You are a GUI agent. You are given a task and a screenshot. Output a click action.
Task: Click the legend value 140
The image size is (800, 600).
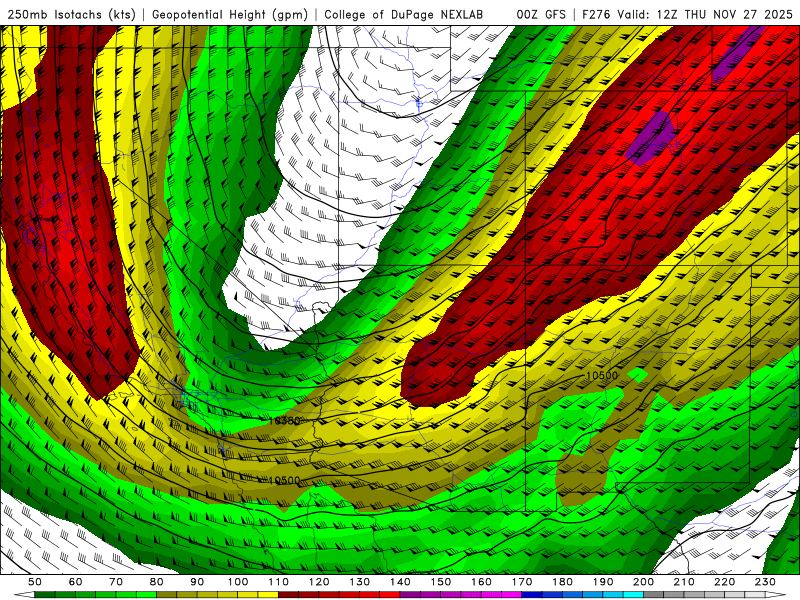coord(400,582)
